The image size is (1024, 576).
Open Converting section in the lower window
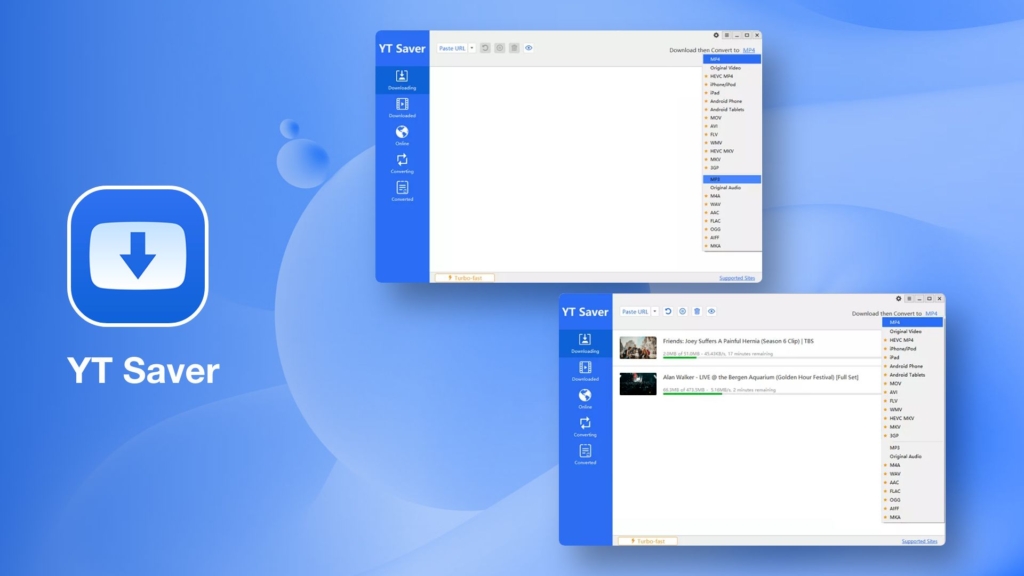[584, 426]
